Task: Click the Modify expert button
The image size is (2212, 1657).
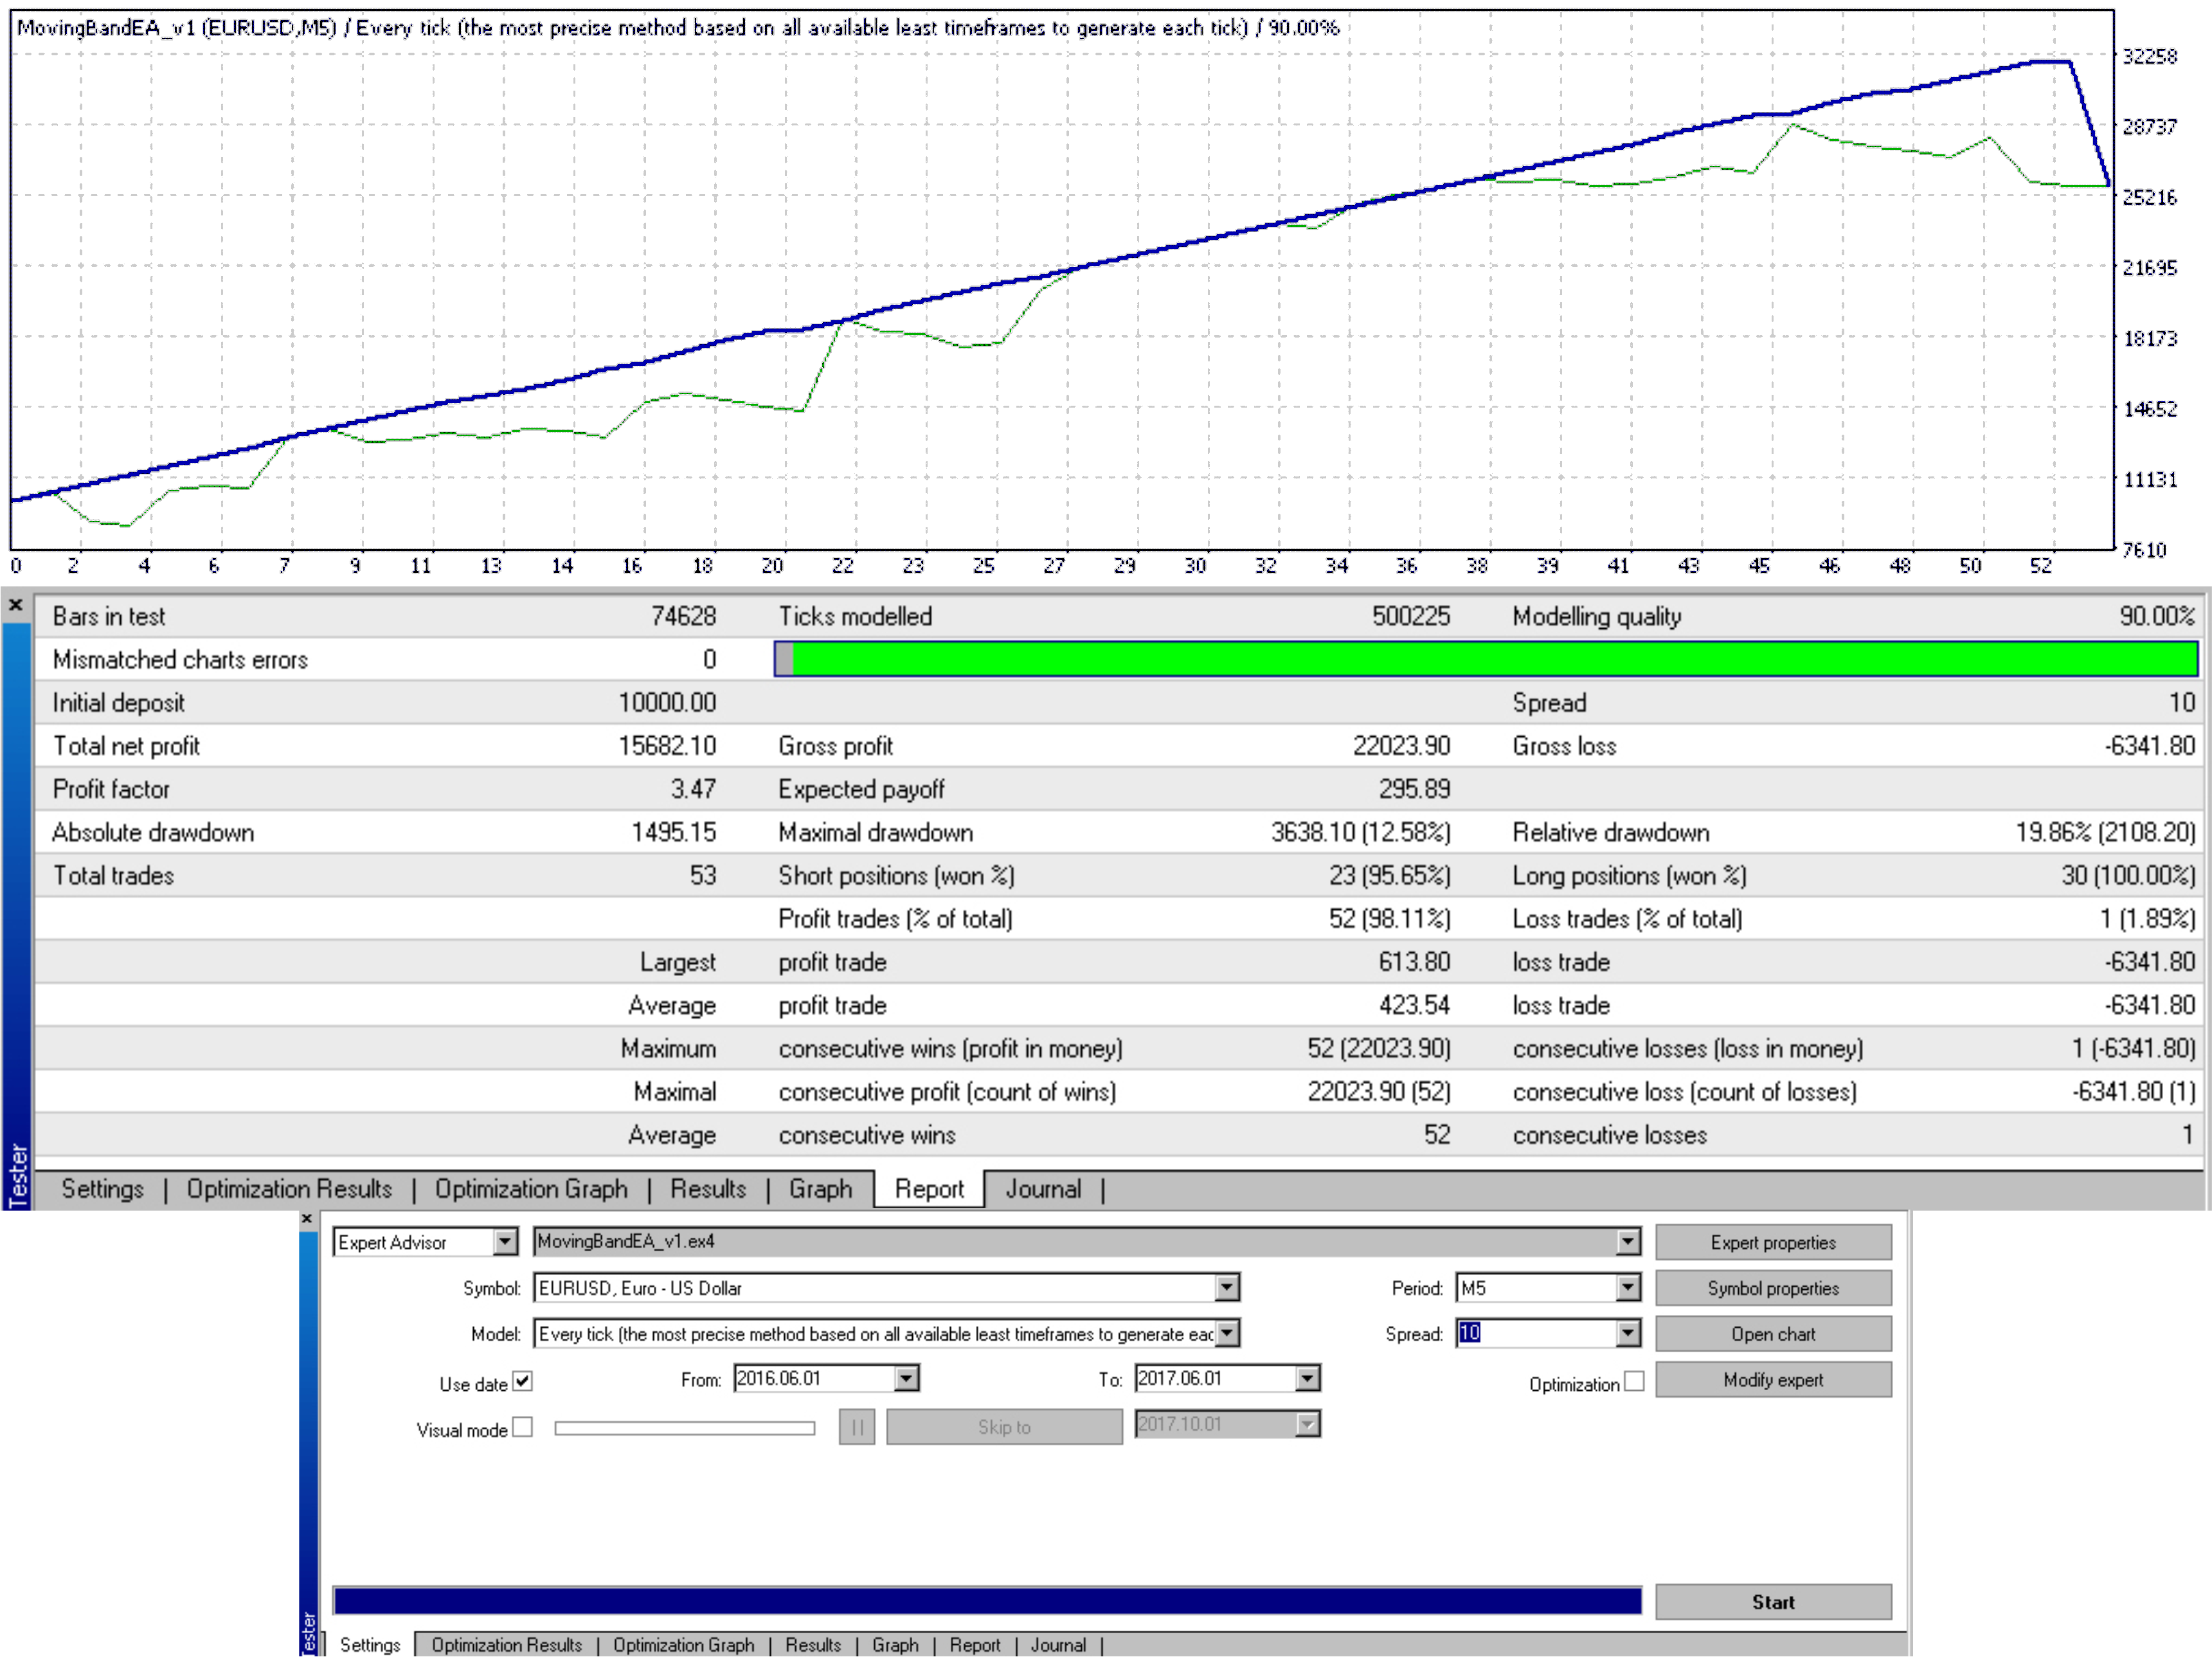Action: (x=1772, y=1380)
